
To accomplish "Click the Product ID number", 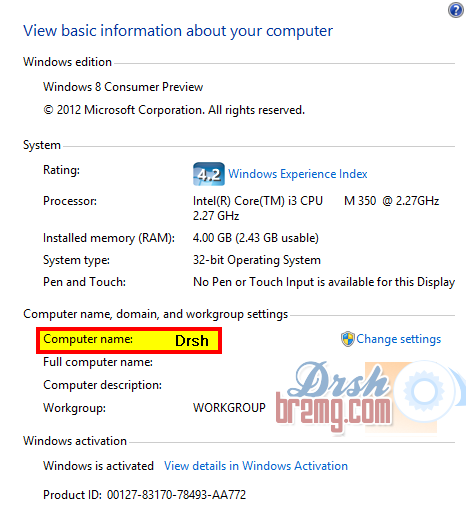I will coord(176,495).
